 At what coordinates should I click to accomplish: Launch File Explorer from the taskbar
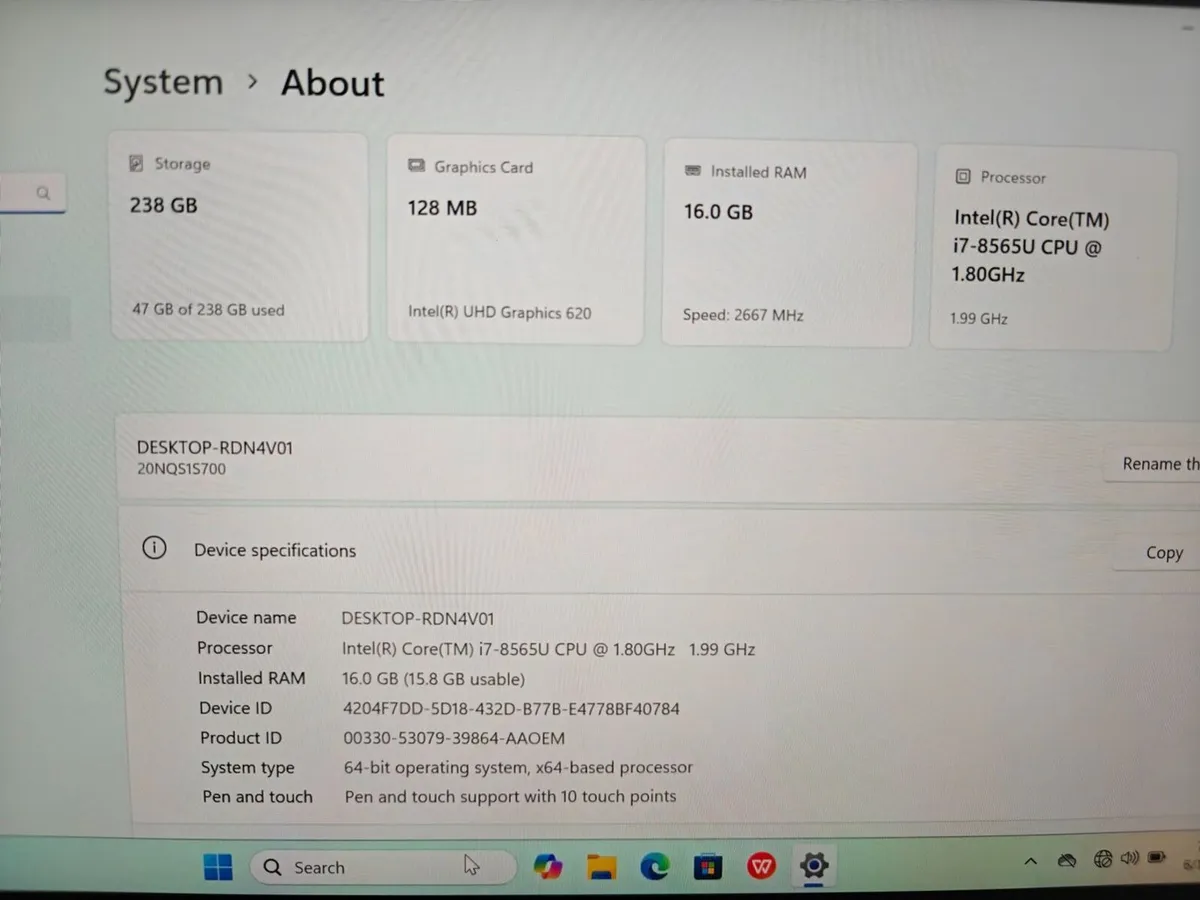tap(601, 866)
